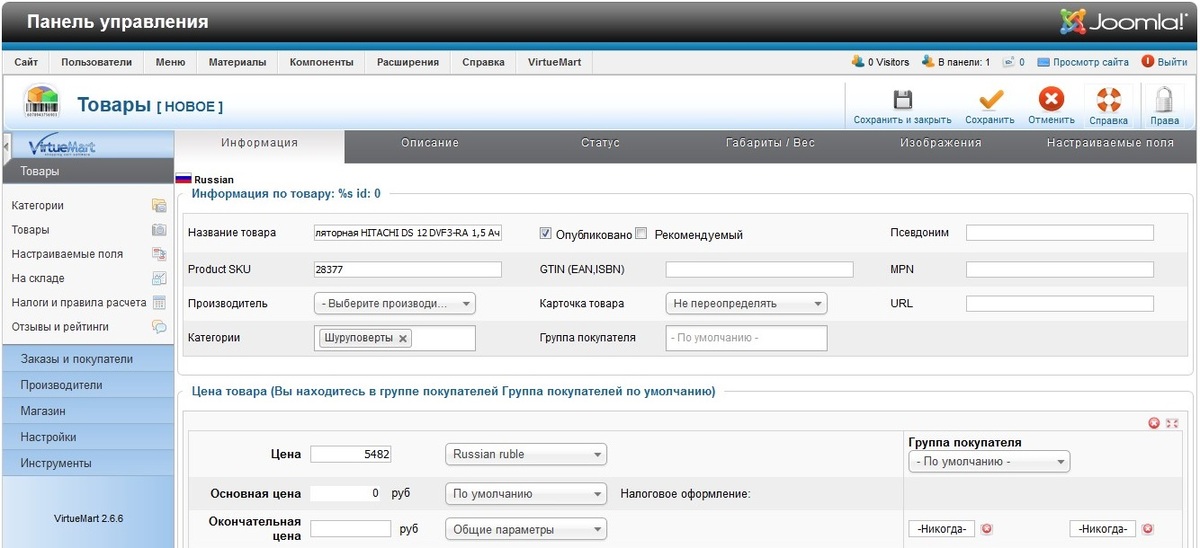Expand the Russian ruble currency dropdown

[x=525, y=454]
